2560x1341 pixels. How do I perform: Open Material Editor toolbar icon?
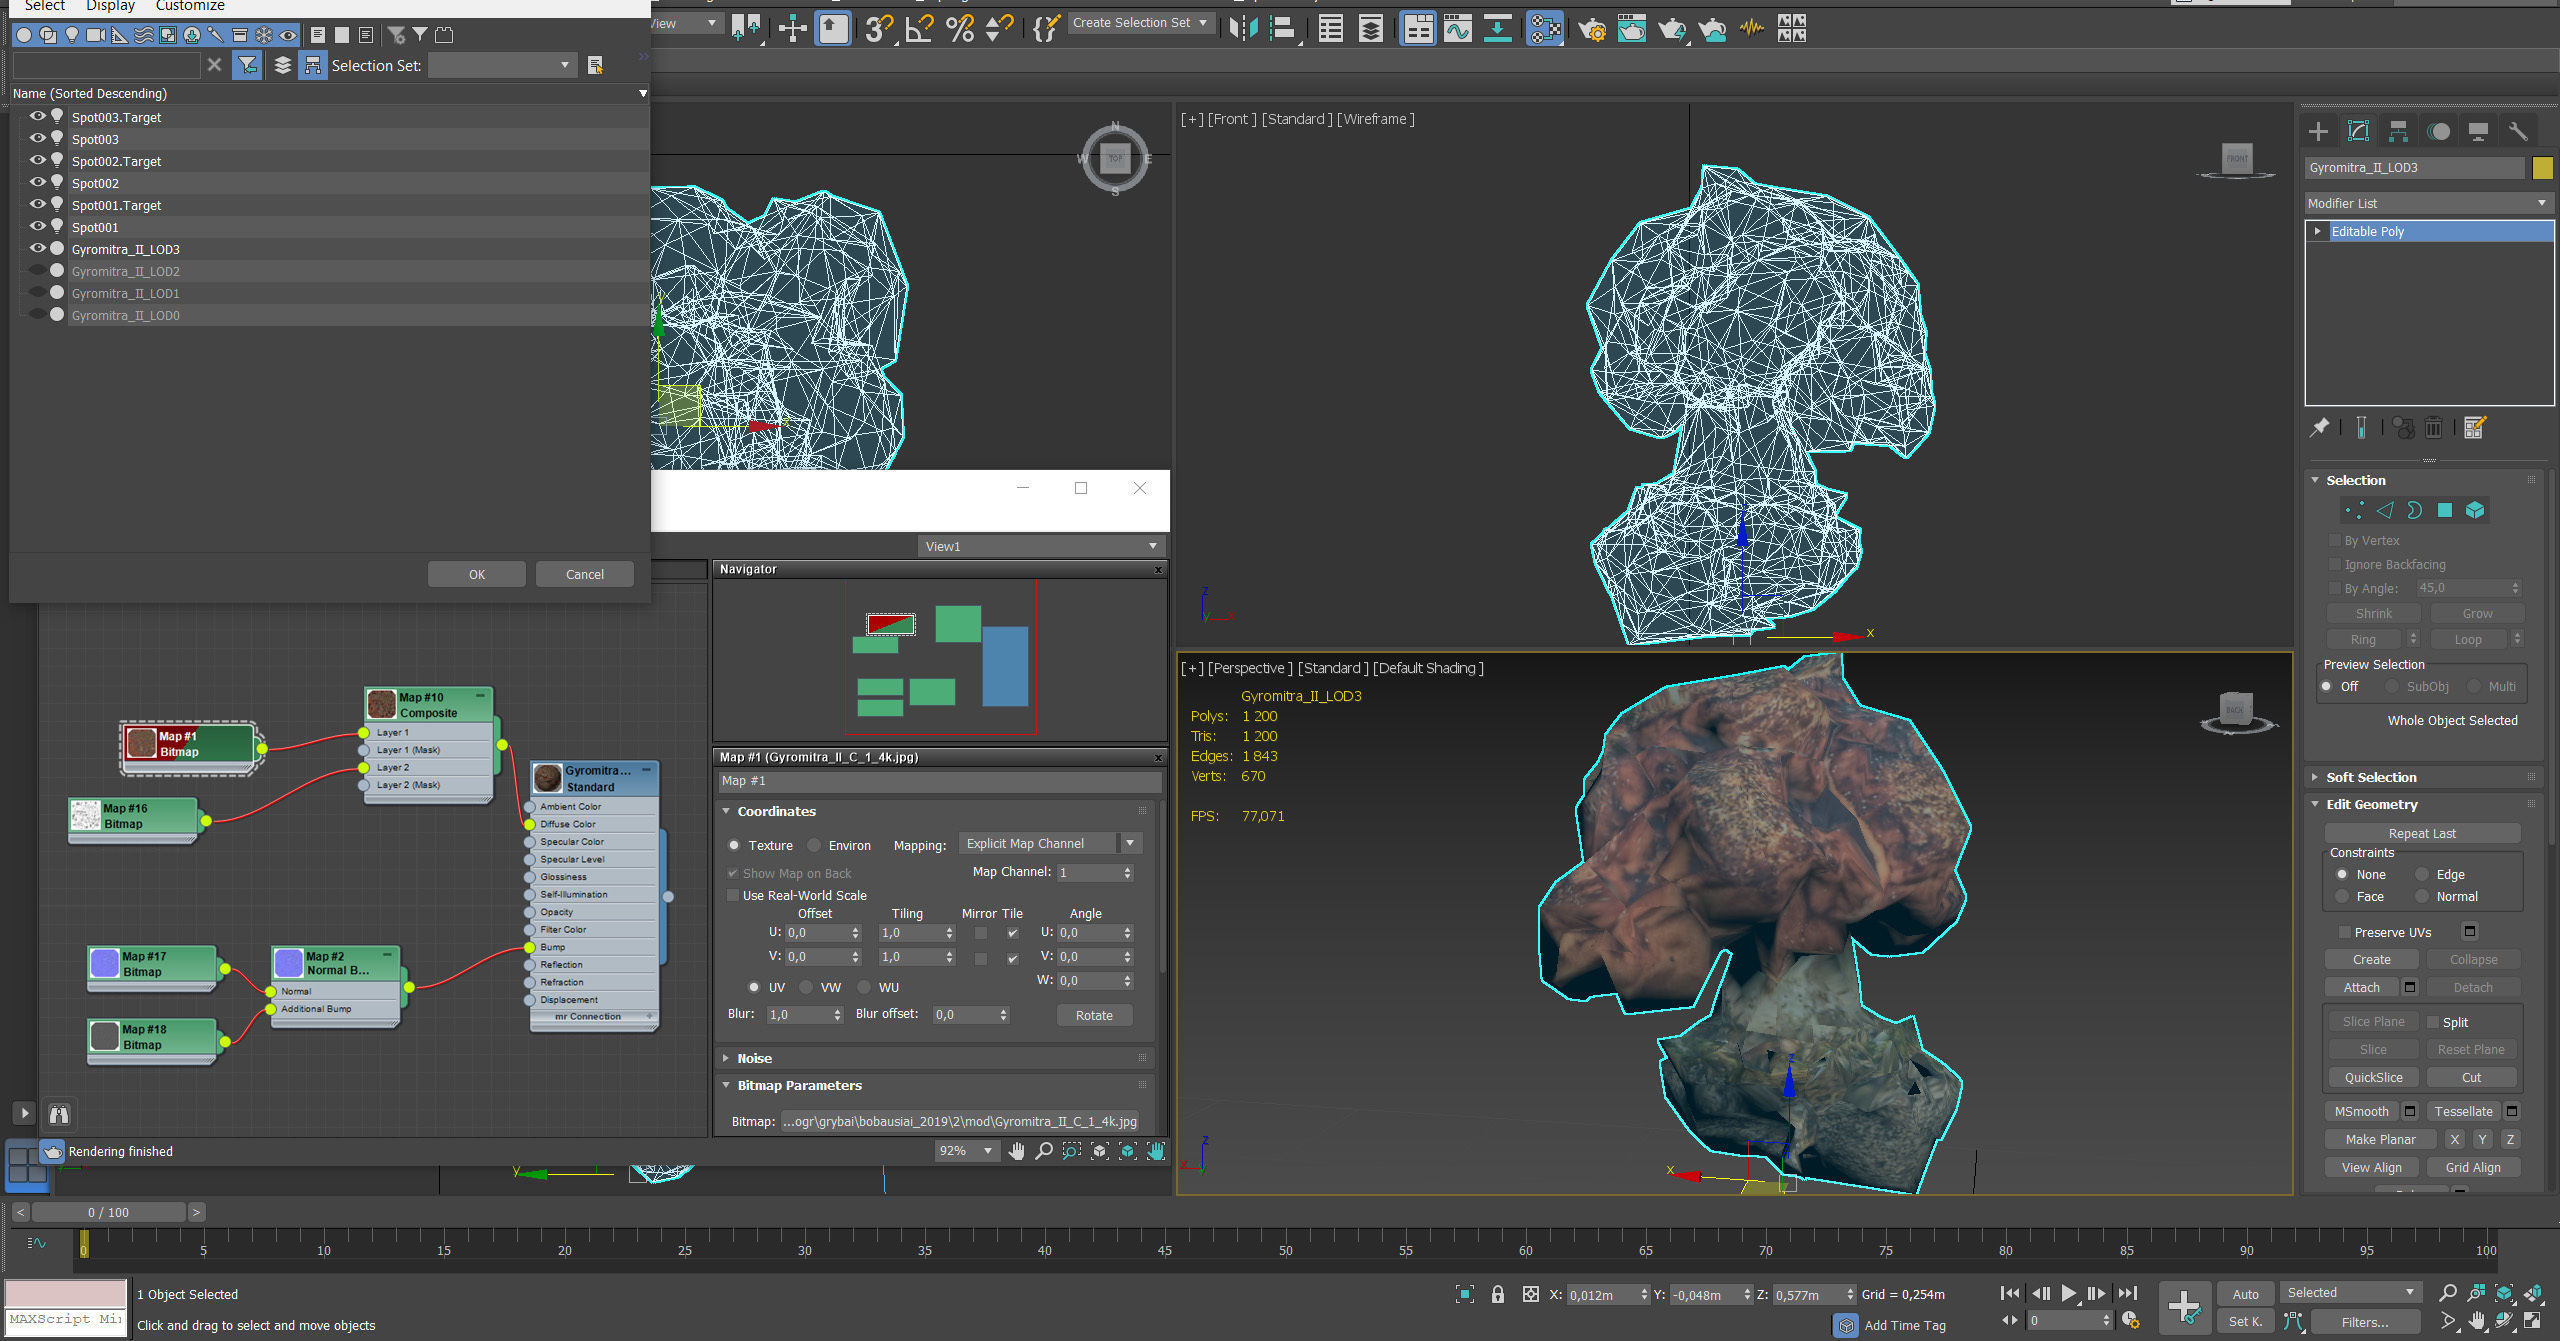(x=1545, y=28)
